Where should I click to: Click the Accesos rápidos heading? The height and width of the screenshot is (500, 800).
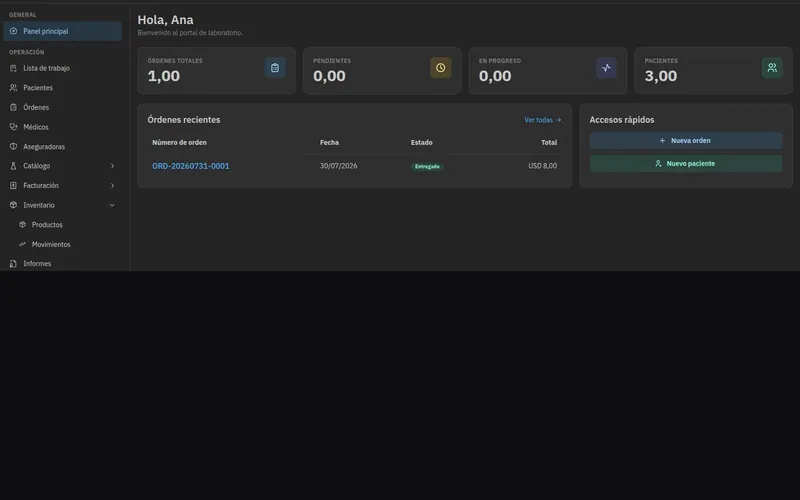click(622, 120)
